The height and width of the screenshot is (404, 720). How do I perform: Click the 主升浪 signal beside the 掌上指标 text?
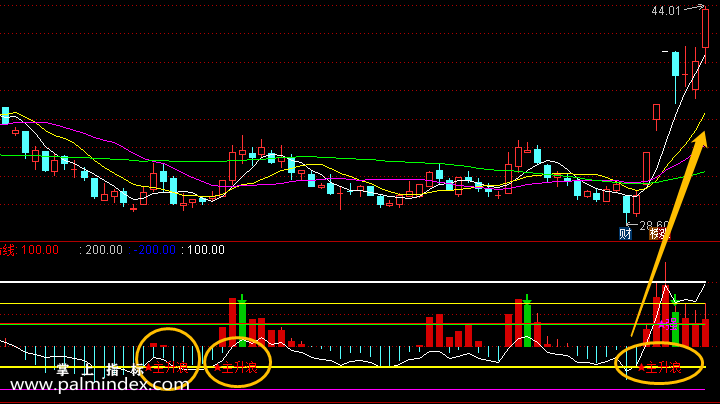166,368
